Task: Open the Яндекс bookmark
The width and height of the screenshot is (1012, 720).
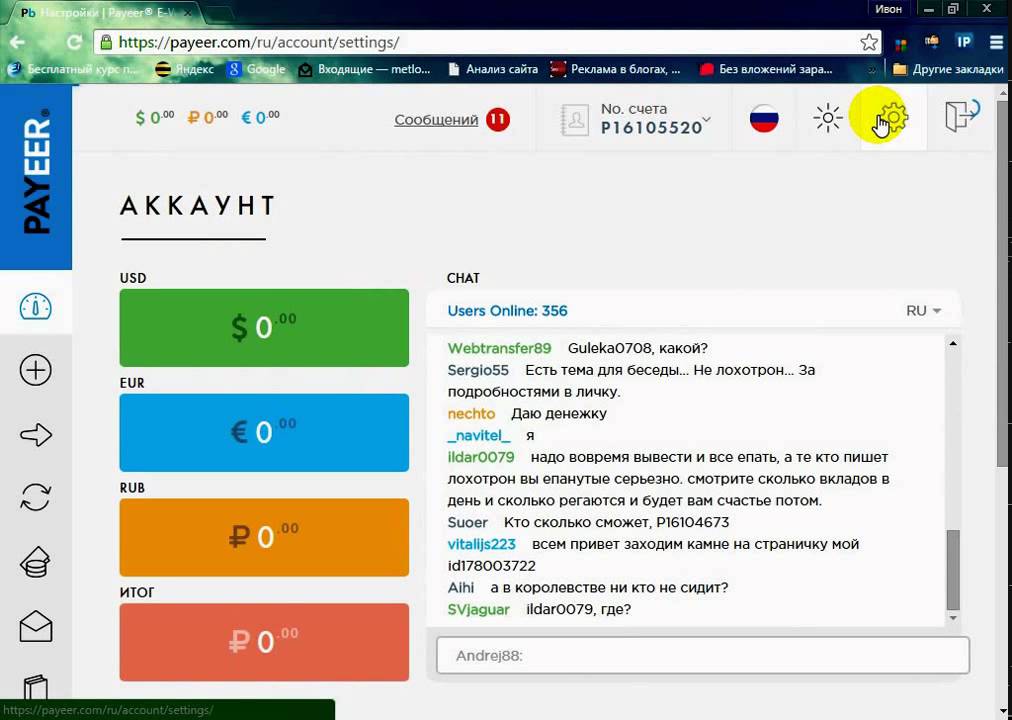Action: tap(185, 69)
